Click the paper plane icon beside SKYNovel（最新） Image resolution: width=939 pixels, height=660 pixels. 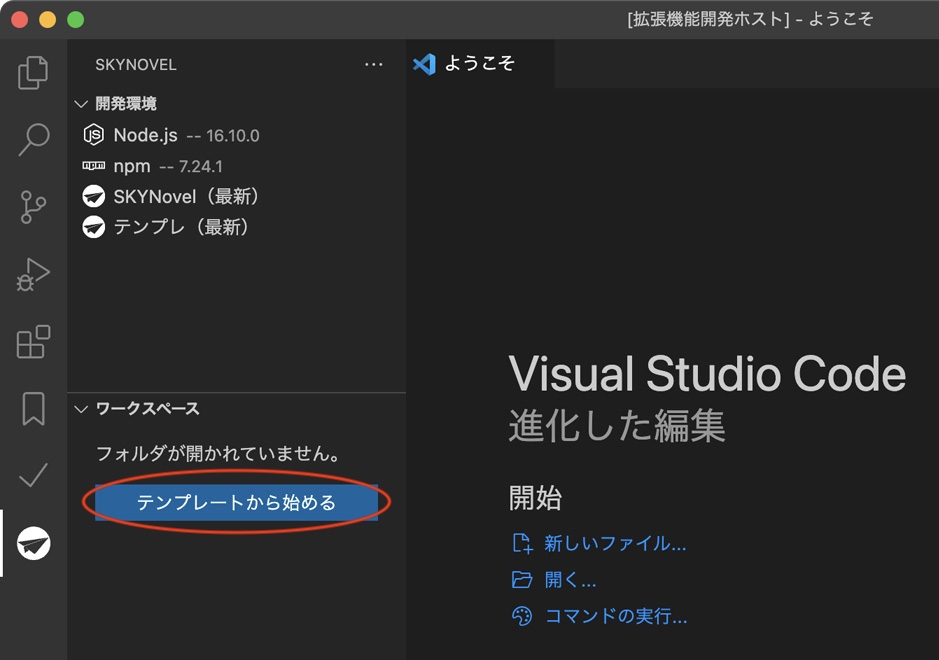click(93, 196)
